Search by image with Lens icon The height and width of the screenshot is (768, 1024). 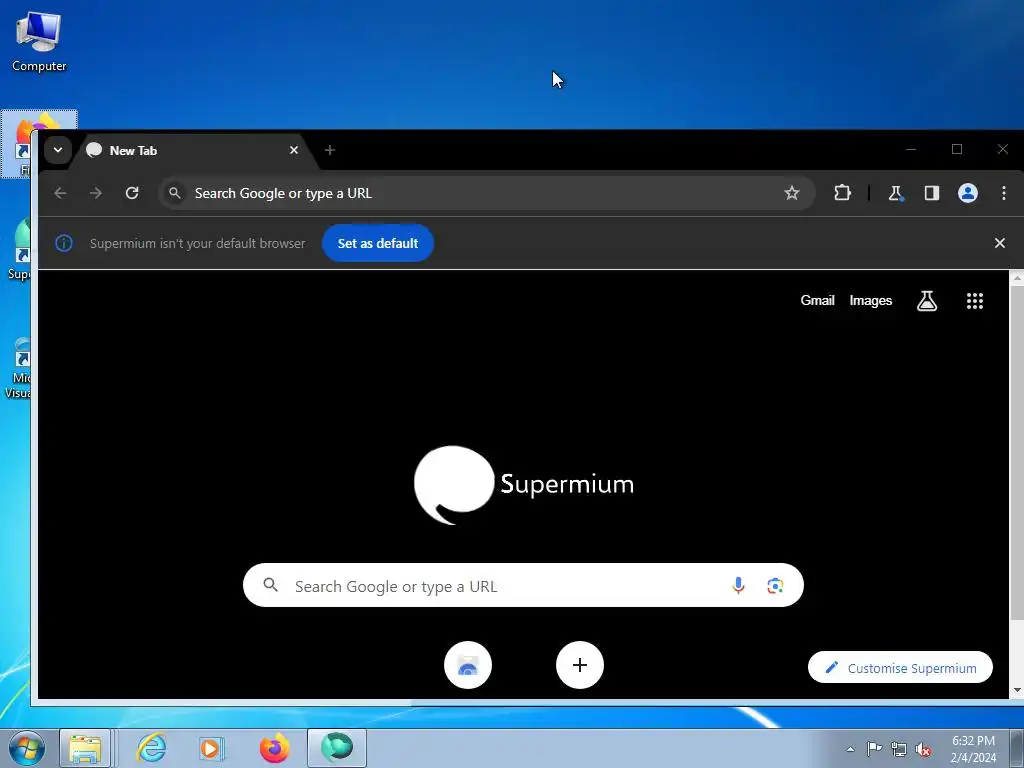point(775,586)
